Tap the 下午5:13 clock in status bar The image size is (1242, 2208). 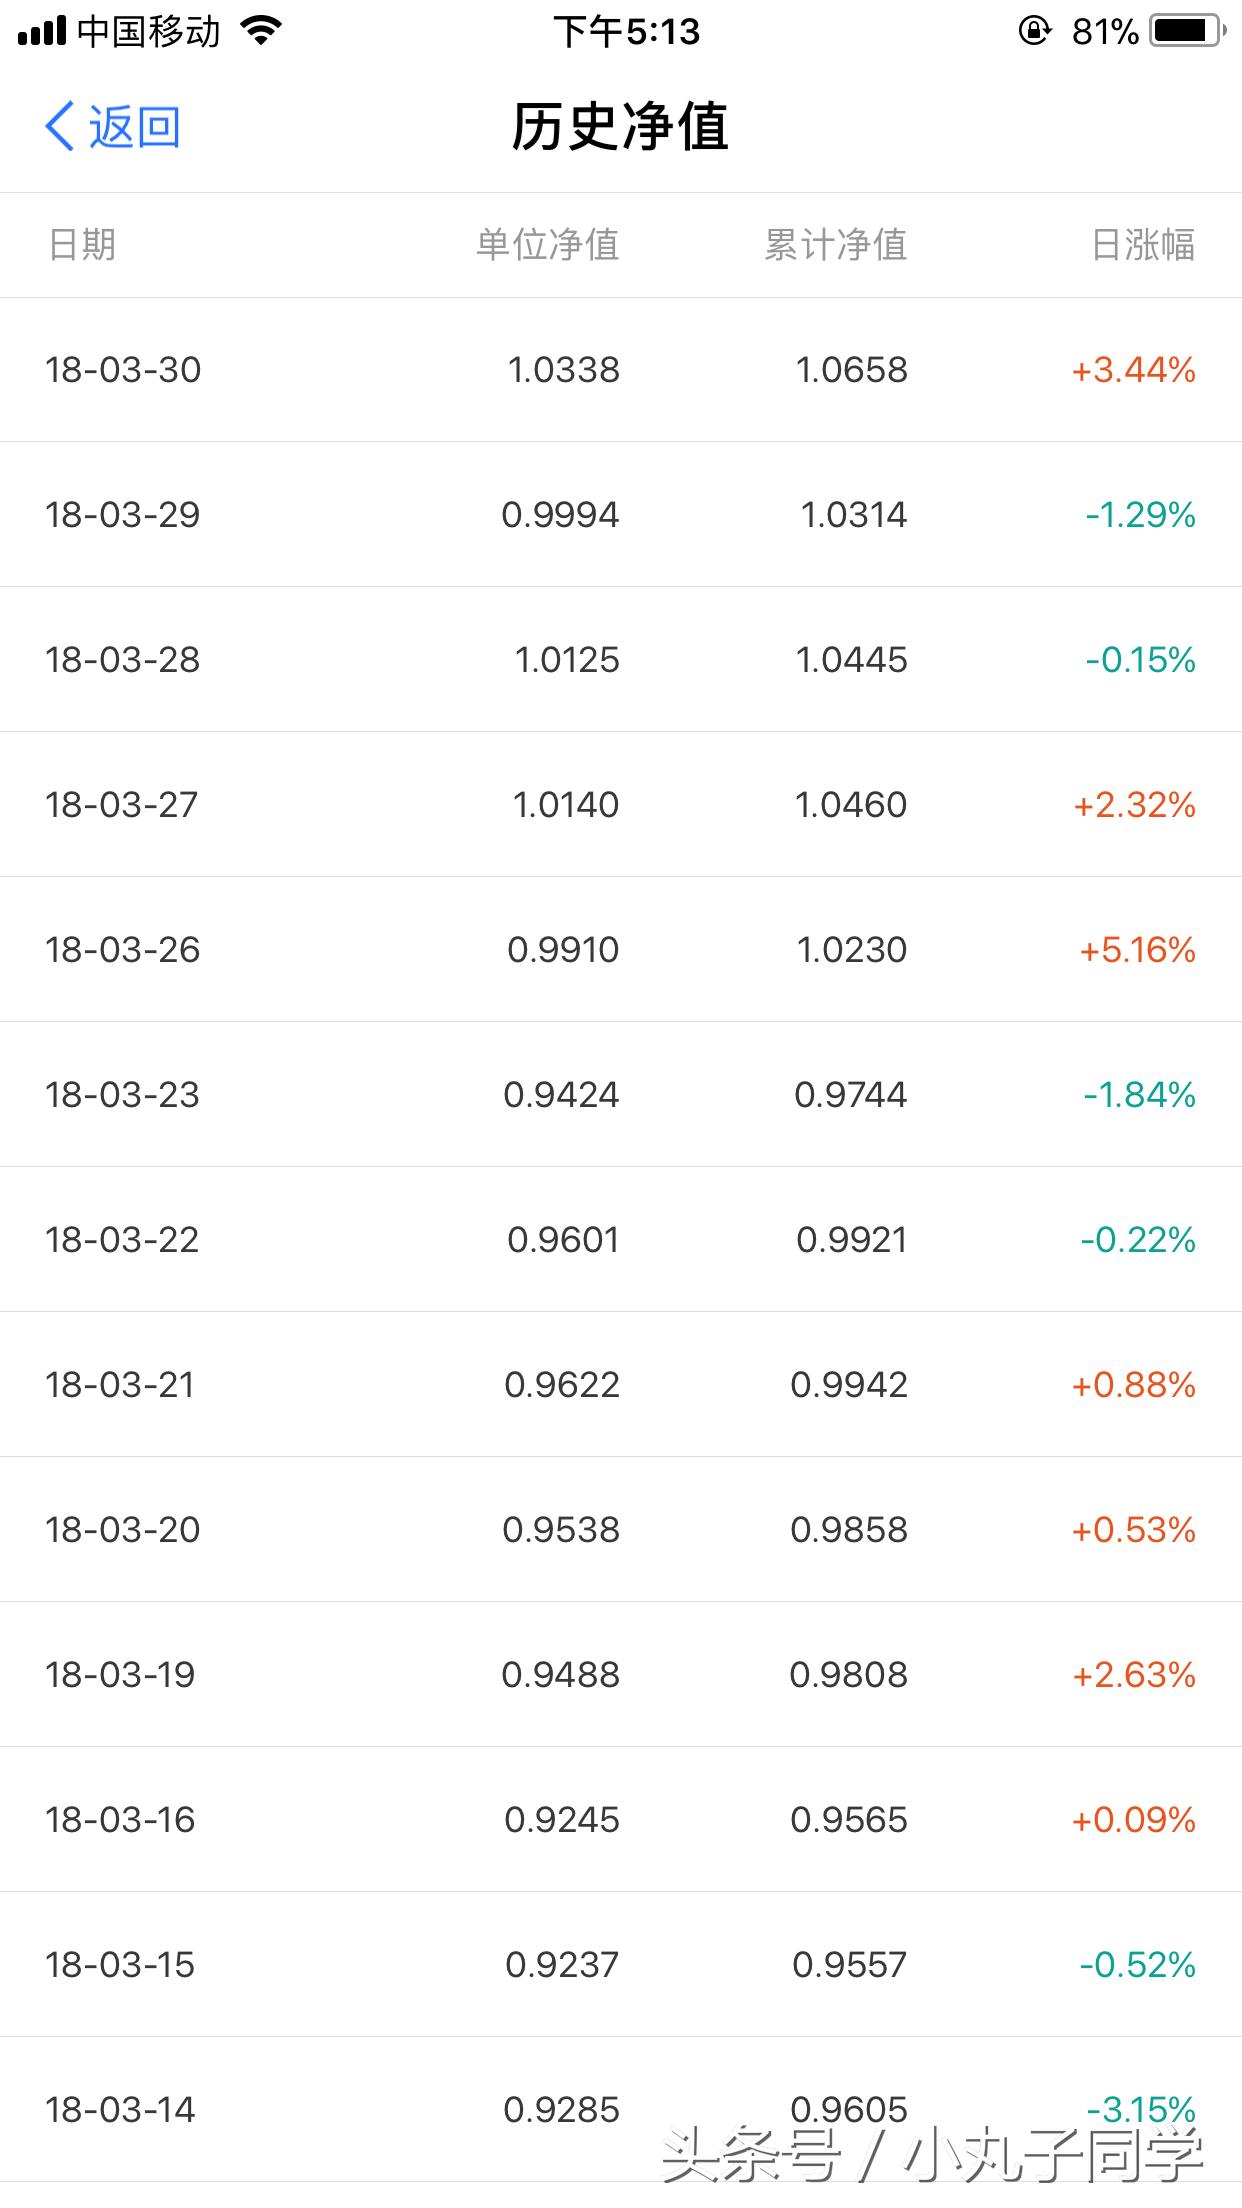[x=627, y=32]
